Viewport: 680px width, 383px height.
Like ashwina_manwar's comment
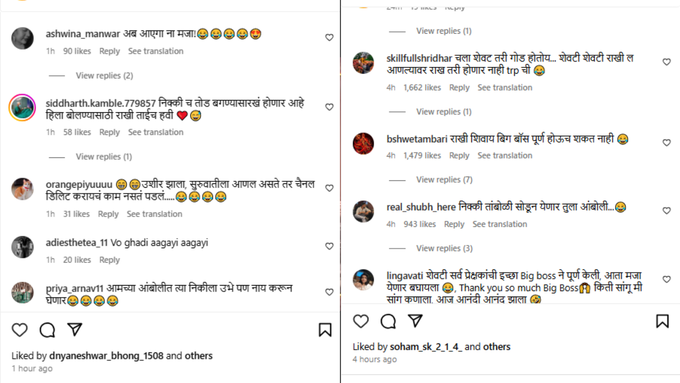click(329, 38)
